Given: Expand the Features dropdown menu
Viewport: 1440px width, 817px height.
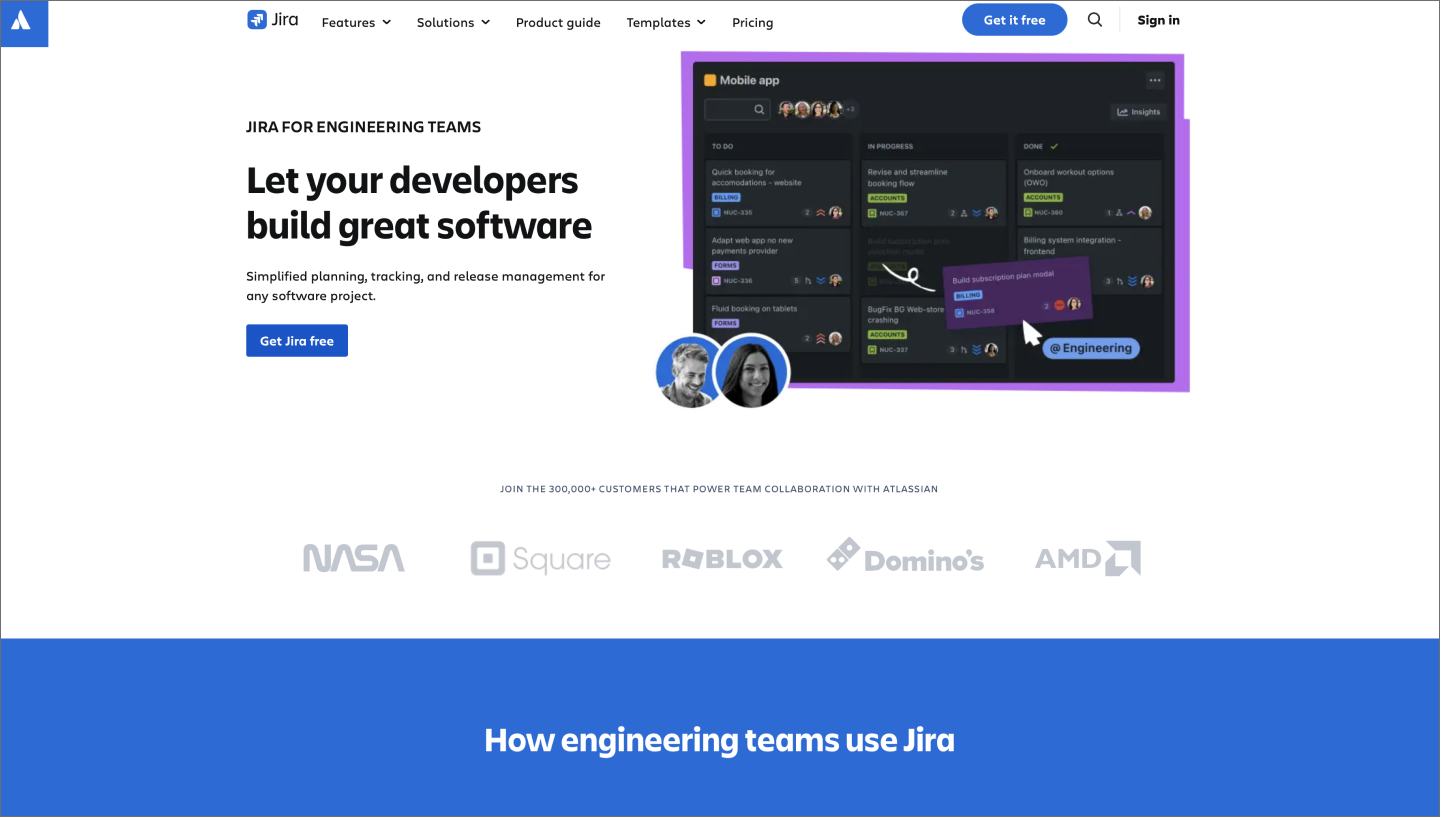Looking at the screenshot, I should tap(356, 22).
